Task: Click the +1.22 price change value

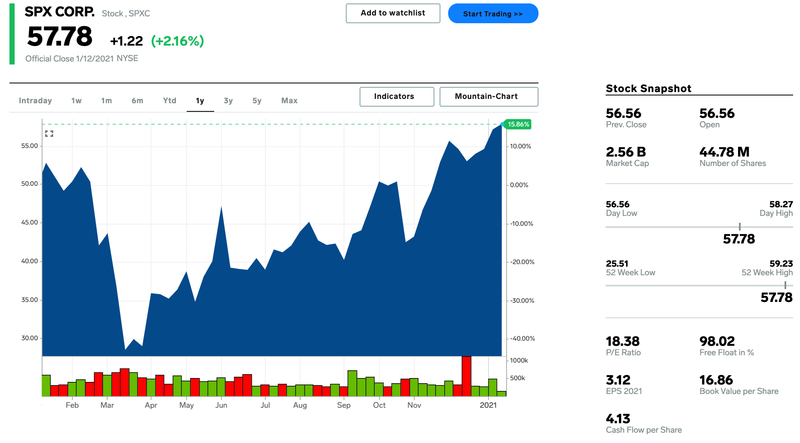Action: click(127, 41)
